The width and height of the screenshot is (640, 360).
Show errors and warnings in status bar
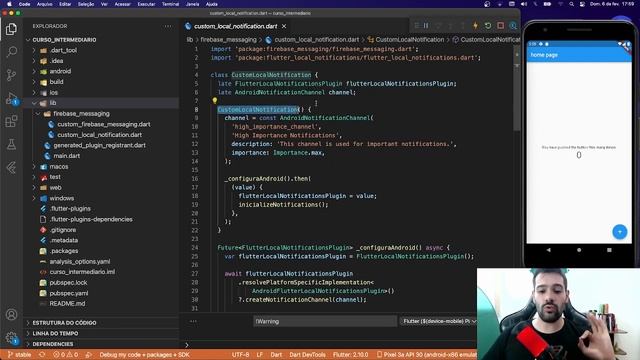(x=66, y=355)
